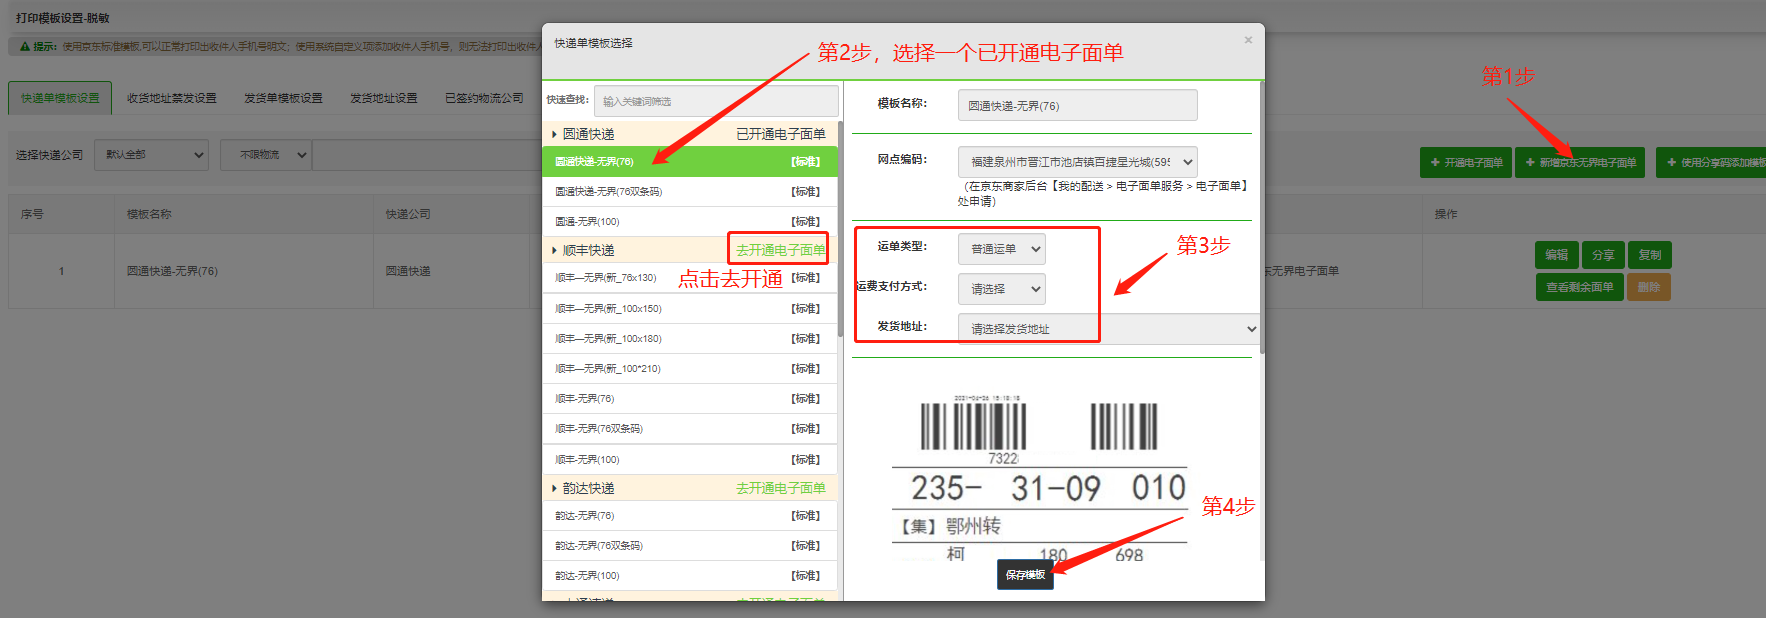Collapse the 顺丰快递 group arrow
Screen dimensions: 1766x618
click(x=554, y=250)
